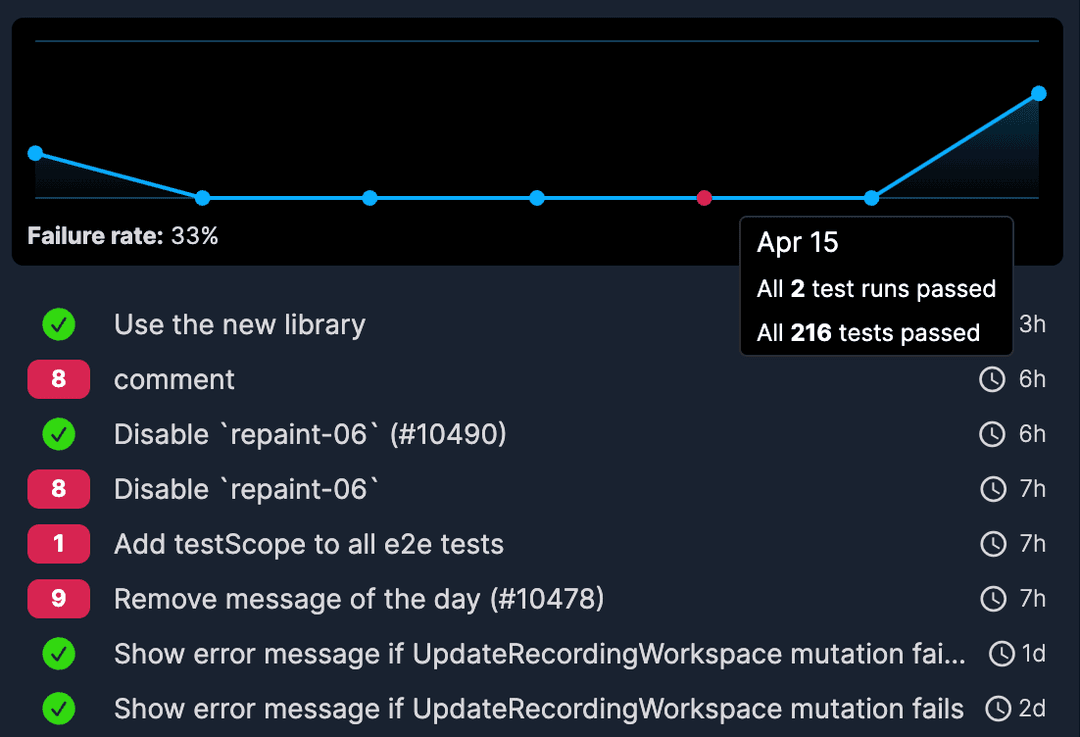Click the Apr 15 tooltip
This screenshot has height=737, width=1080.
click(x=875, y=286)
